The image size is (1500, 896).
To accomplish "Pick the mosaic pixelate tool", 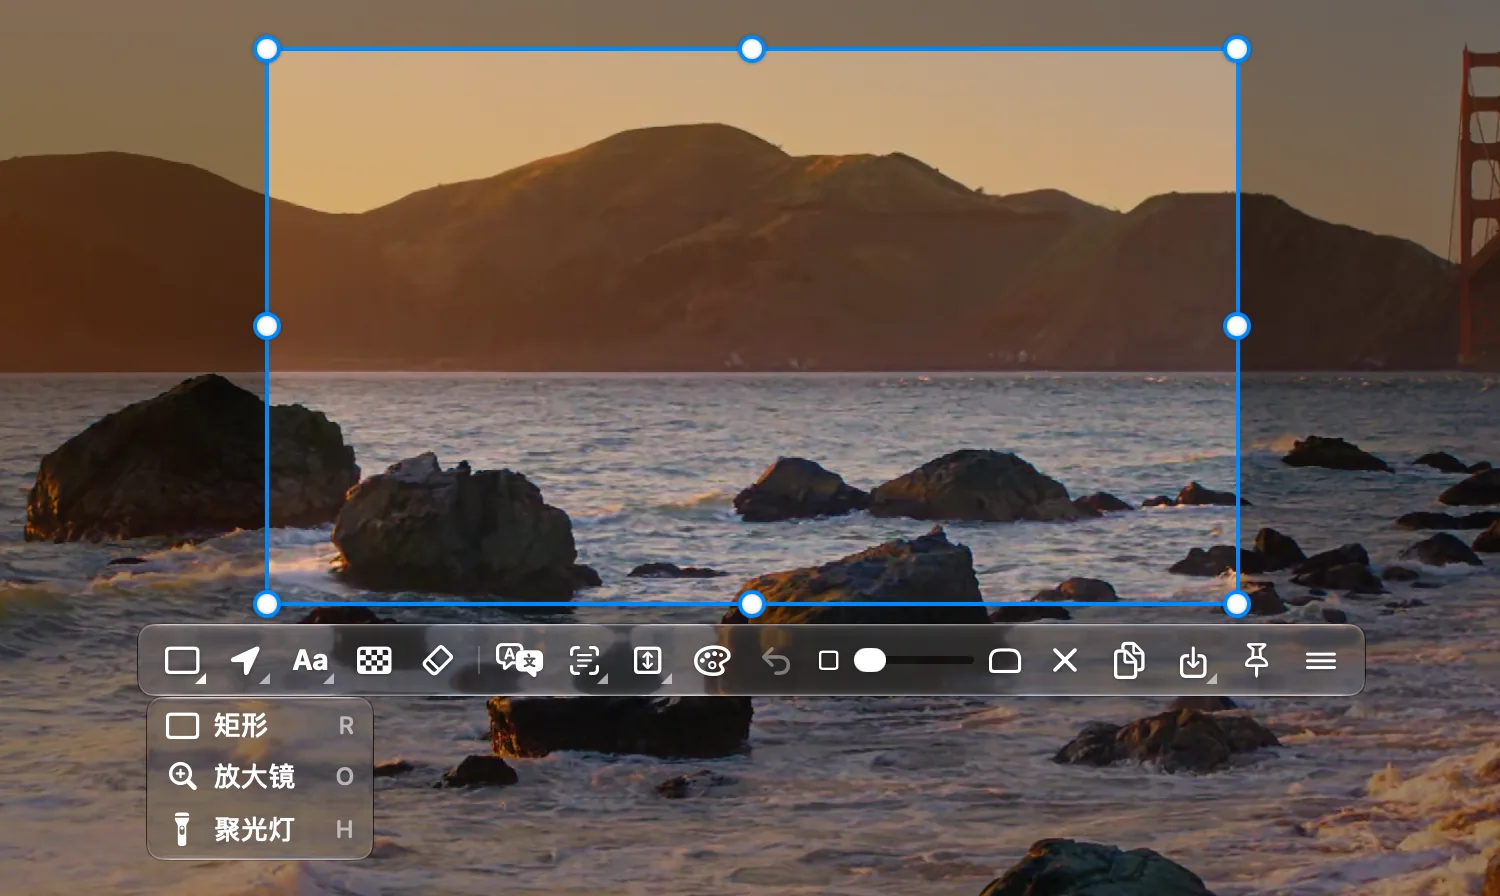I will pos(374,661).
